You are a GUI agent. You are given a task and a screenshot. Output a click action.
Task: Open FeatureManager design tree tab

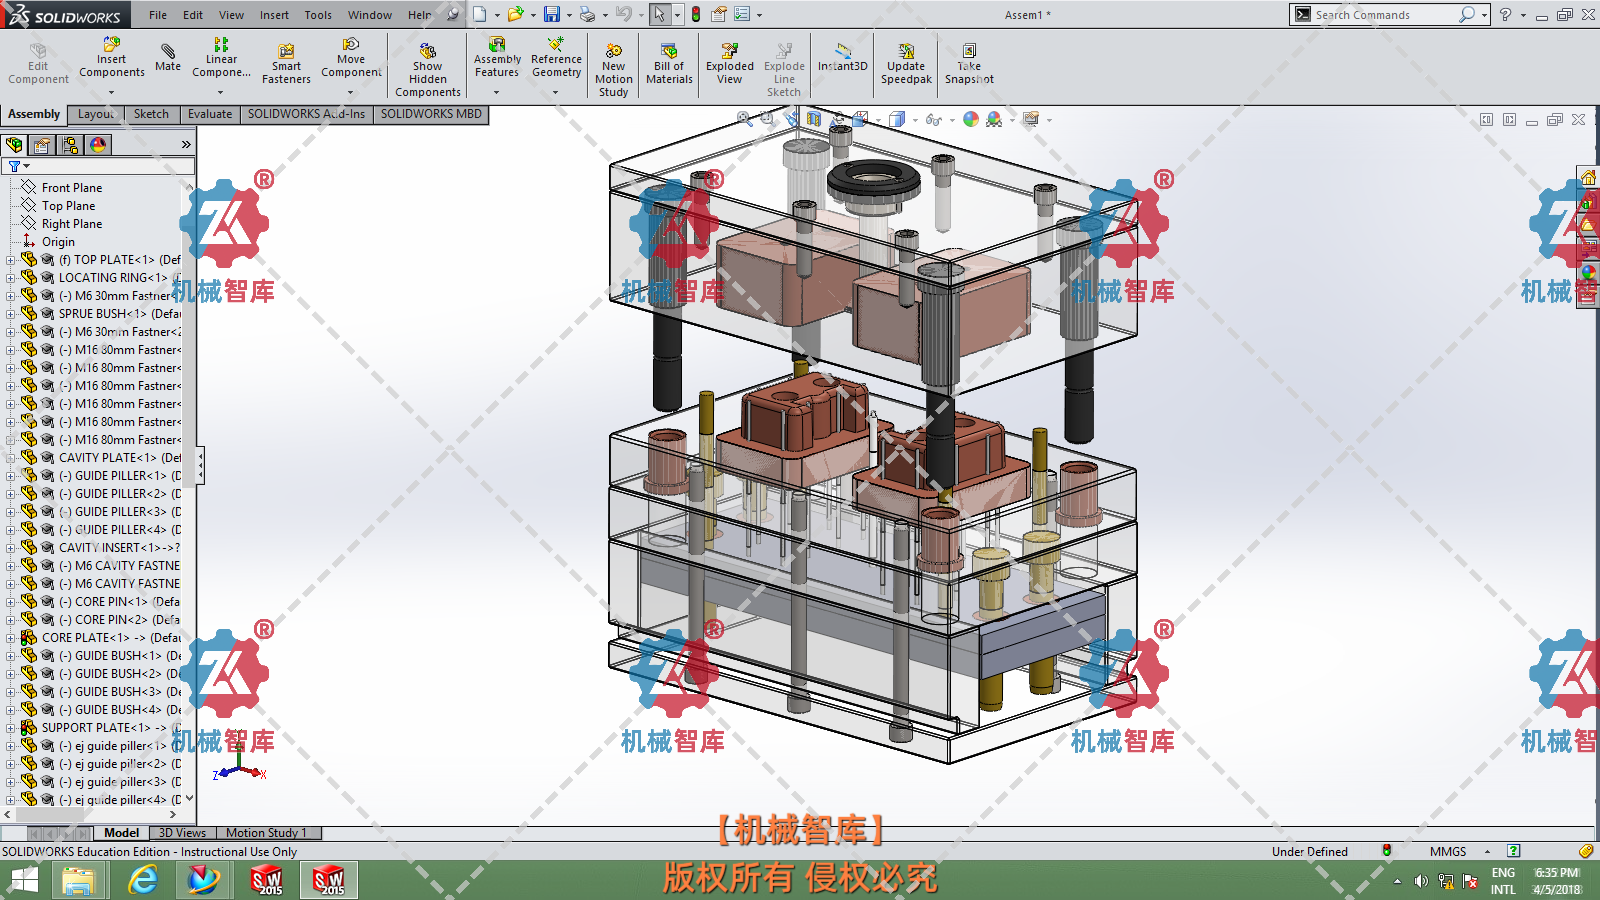tap(14, 145)
